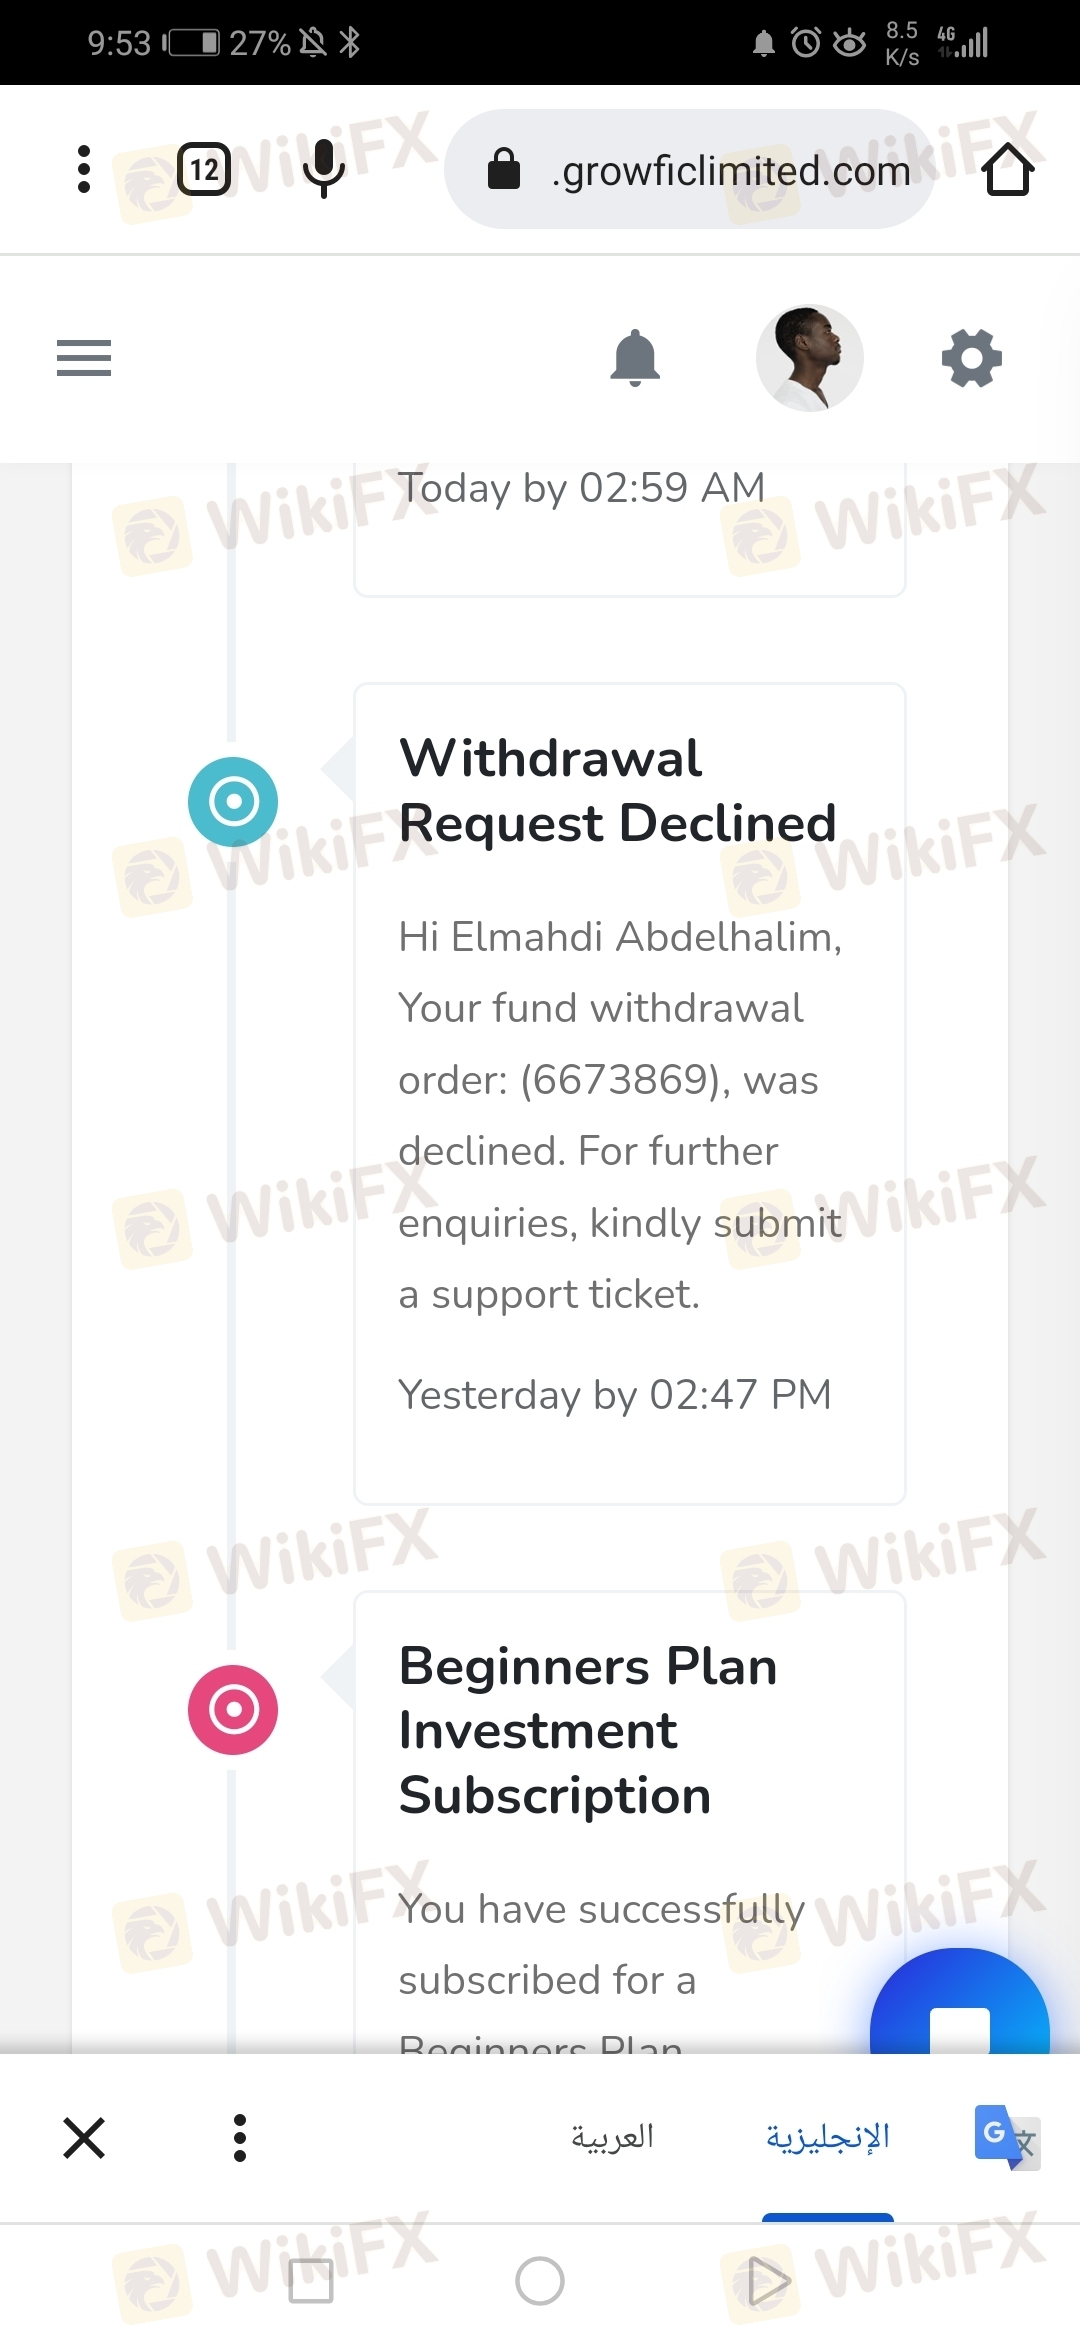Close the translation bar

point(84,2138)
